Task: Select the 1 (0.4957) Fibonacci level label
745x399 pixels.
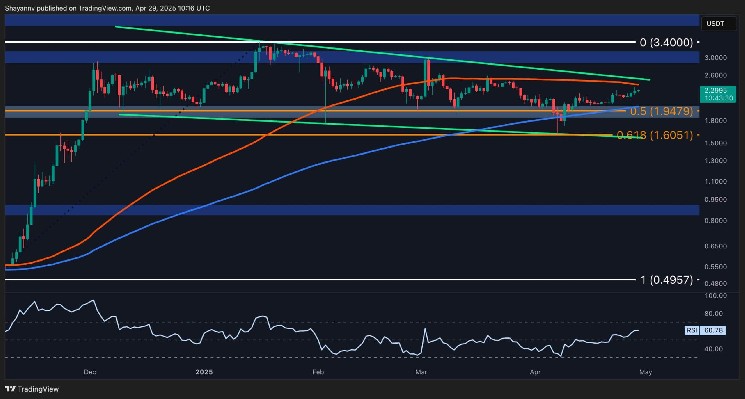Action: (667, 280)
